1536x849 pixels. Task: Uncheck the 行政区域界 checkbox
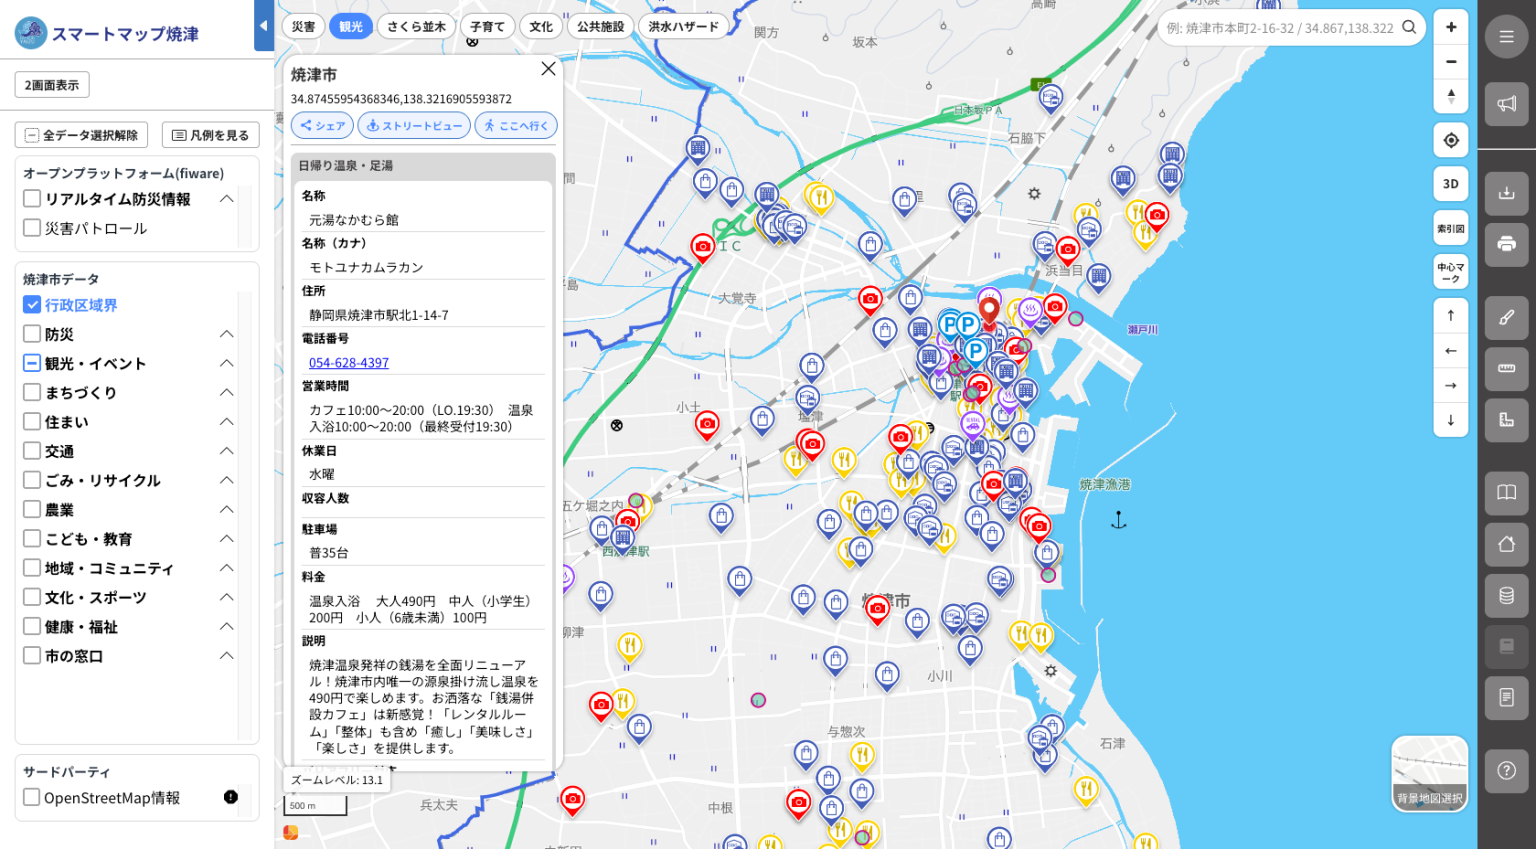pyautogui.click(x=32, y=304)
